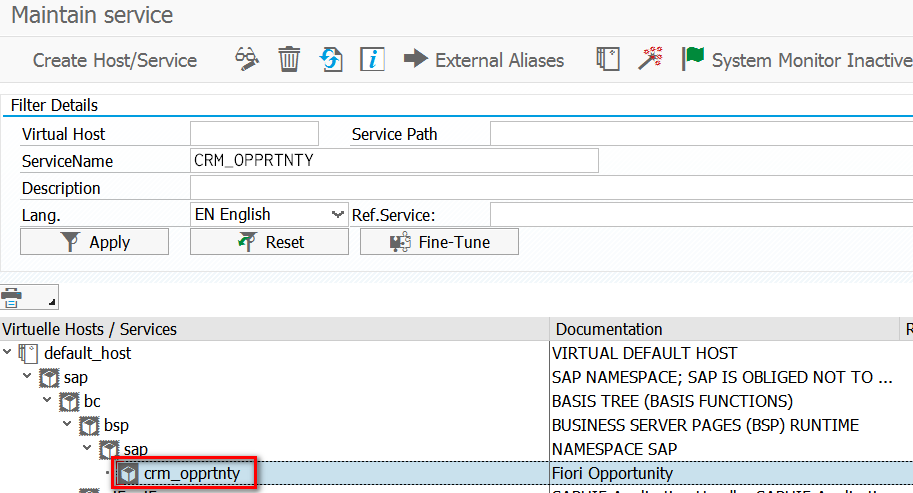Collapse the default_host tree node
913x493 pixels.
pos(9,353)
